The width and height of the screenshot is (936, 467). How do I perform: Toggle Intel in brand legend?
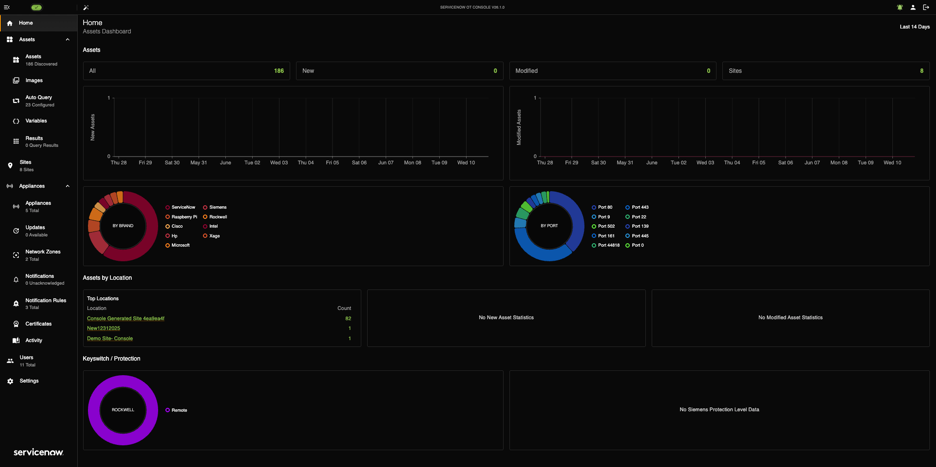(210, 226)
